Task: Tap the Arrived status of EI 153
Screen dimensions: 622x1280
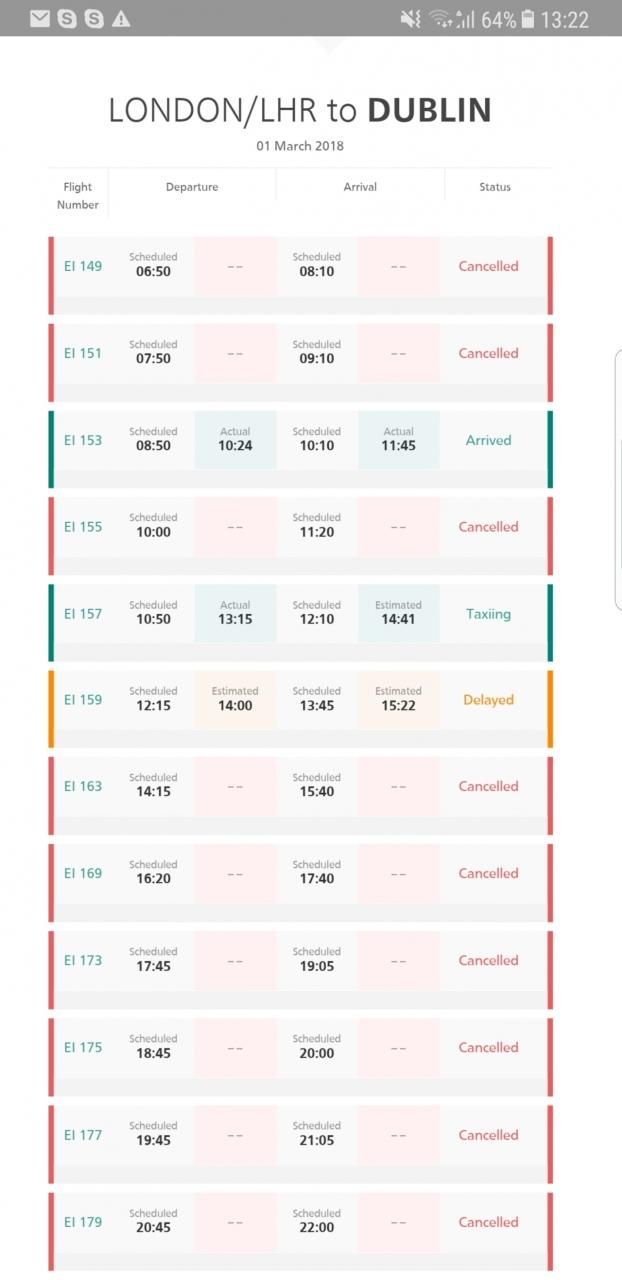Action: pos(488,440)
